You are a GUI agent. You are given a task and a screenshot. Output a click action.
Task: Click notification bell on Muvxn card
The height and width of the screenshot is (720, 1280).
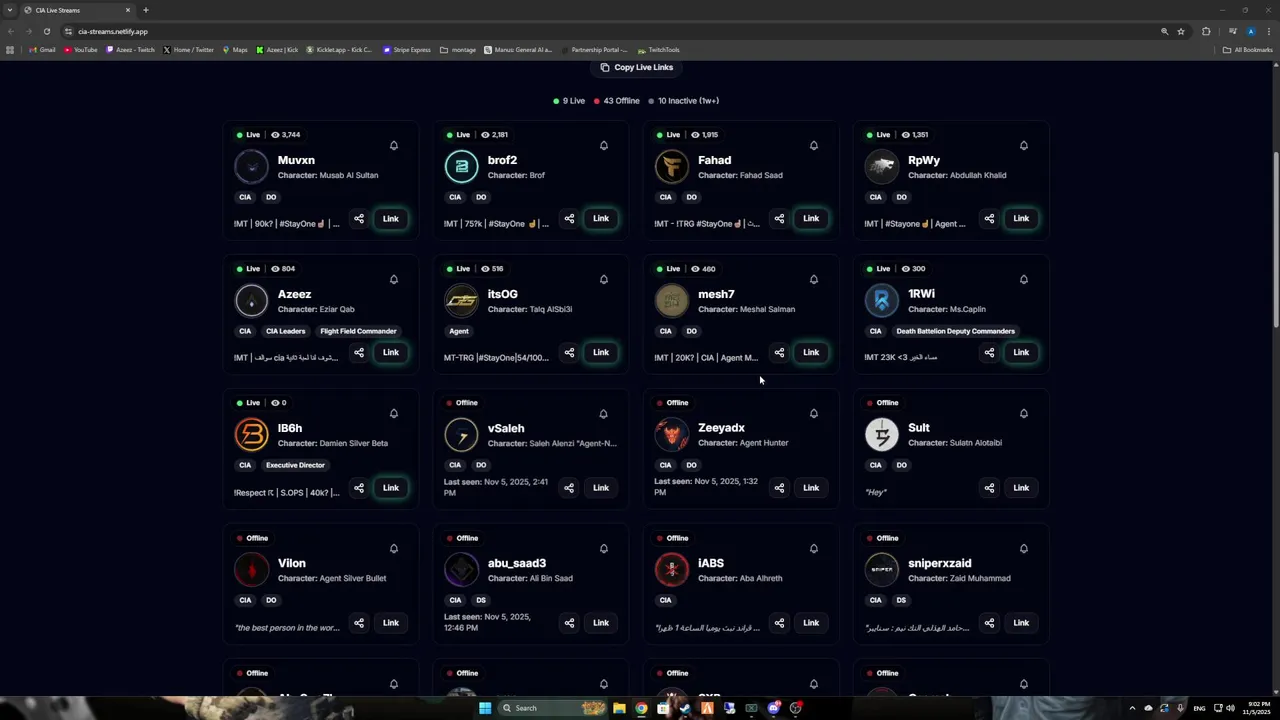pos(394,146)
